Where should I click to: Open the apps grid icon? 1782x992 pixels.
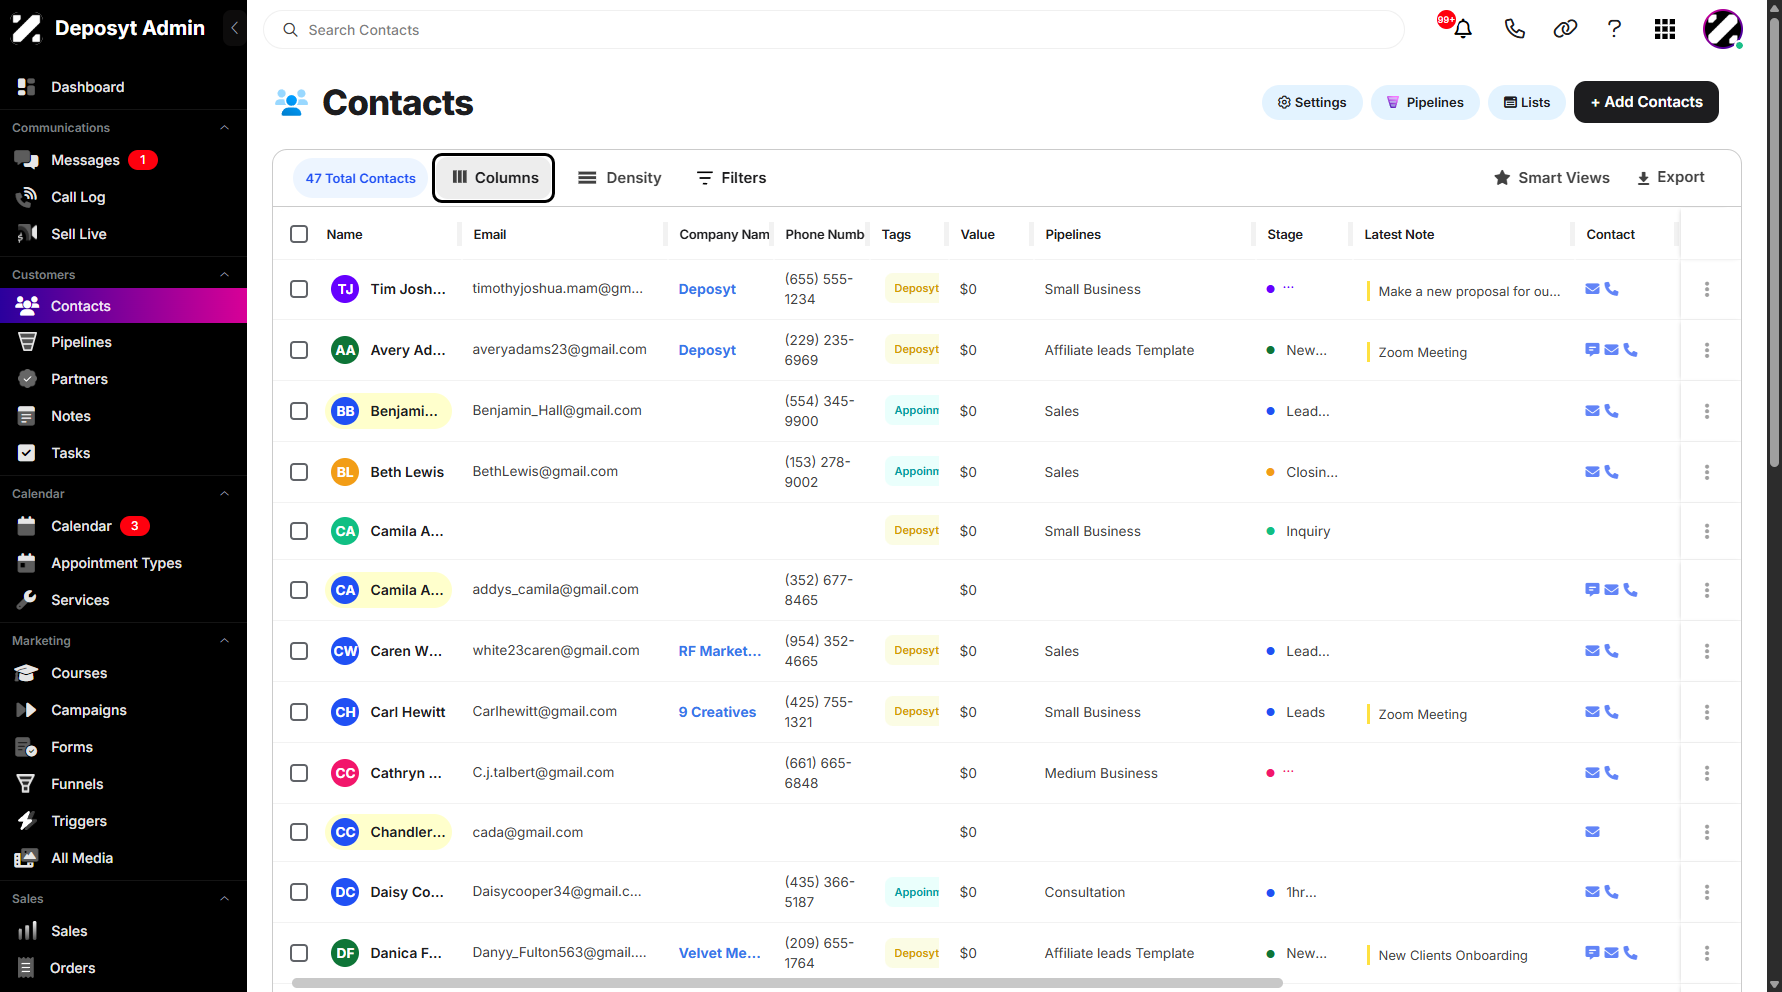point(1664,29)
